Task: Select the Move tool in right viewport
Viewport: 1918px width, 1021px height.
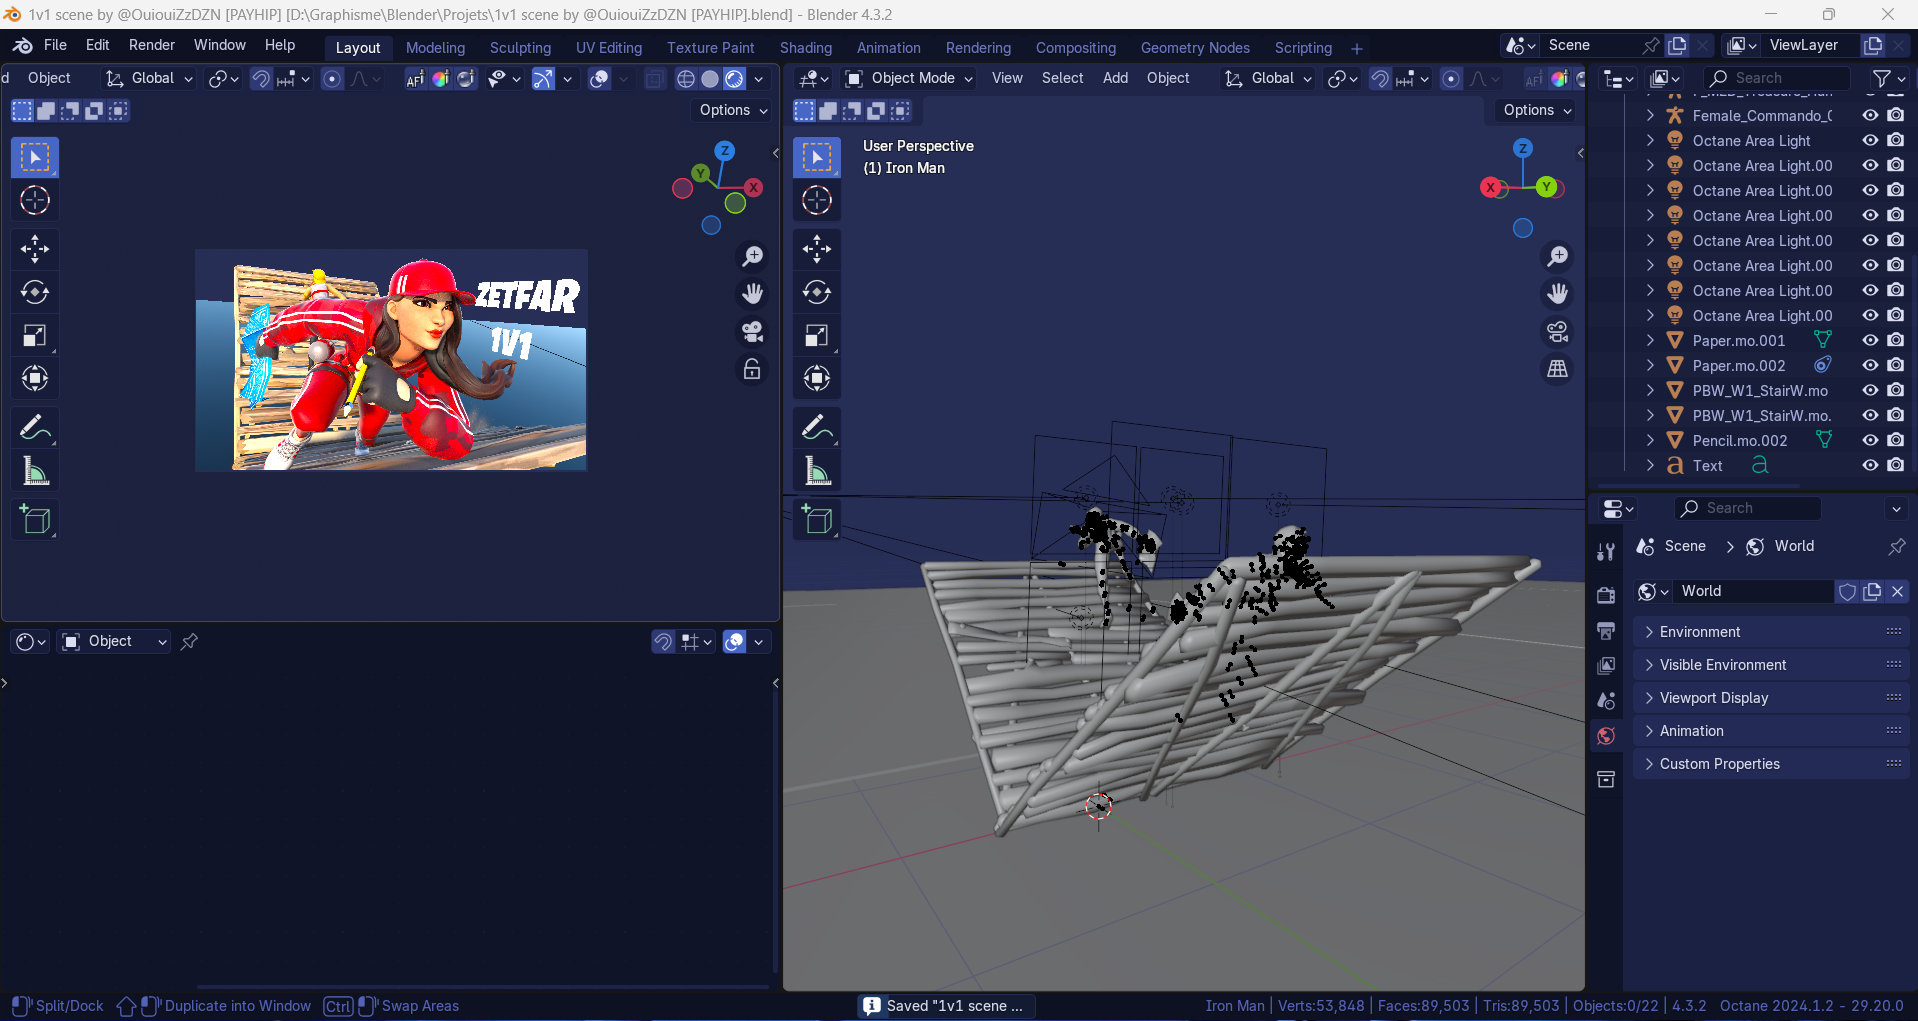Action: point(817,249)
